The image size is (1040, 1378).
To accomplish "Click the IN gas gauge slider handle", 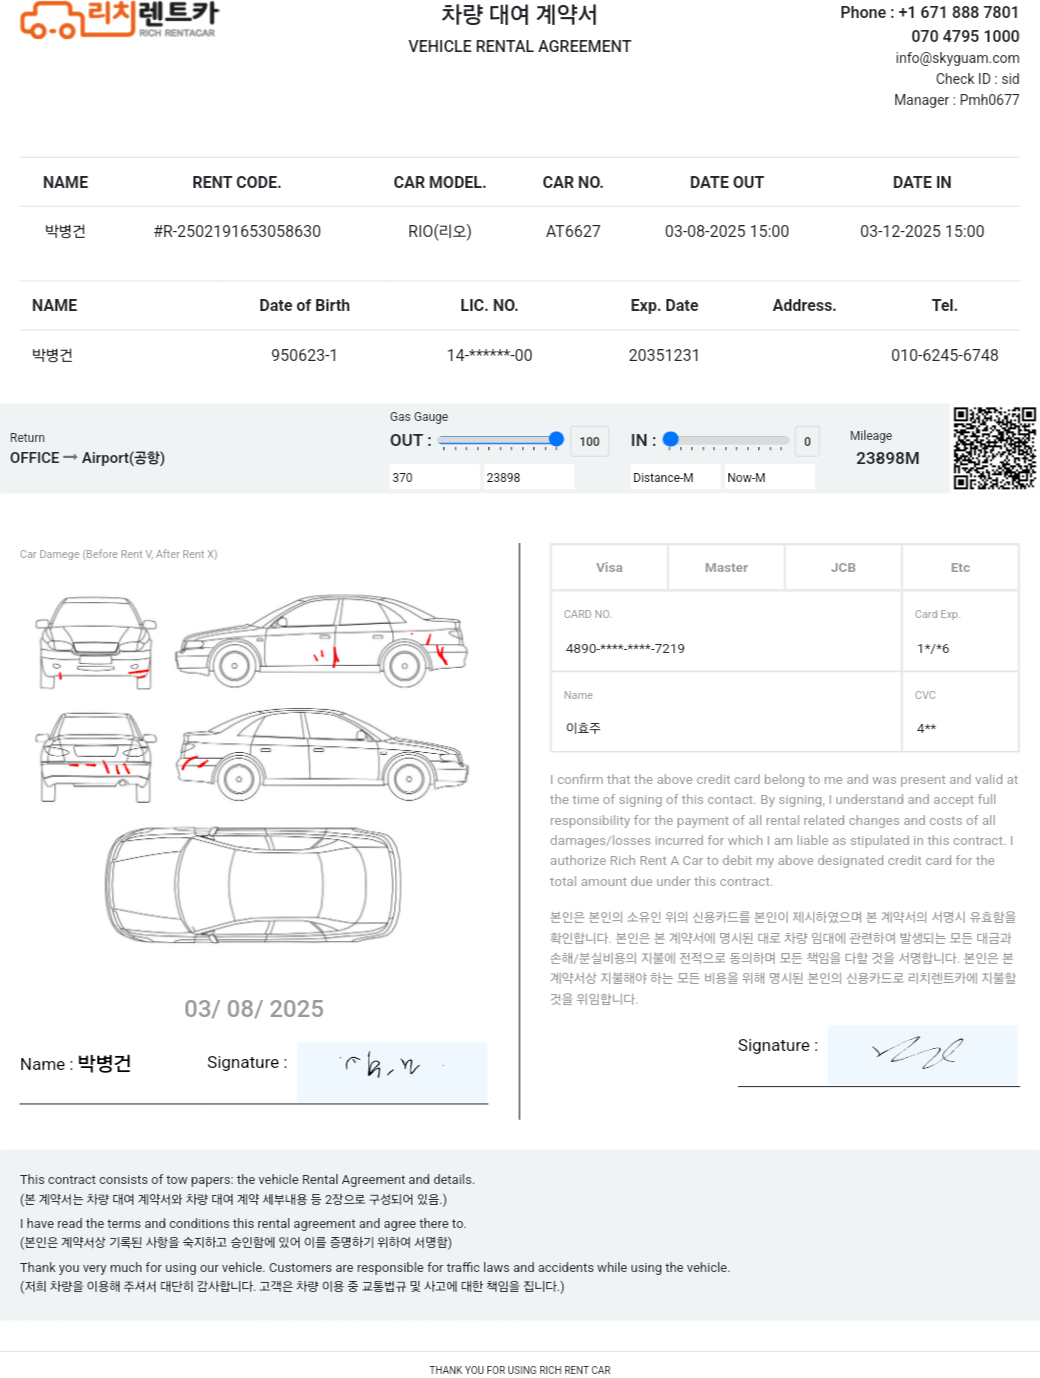I will pos(671,439).
